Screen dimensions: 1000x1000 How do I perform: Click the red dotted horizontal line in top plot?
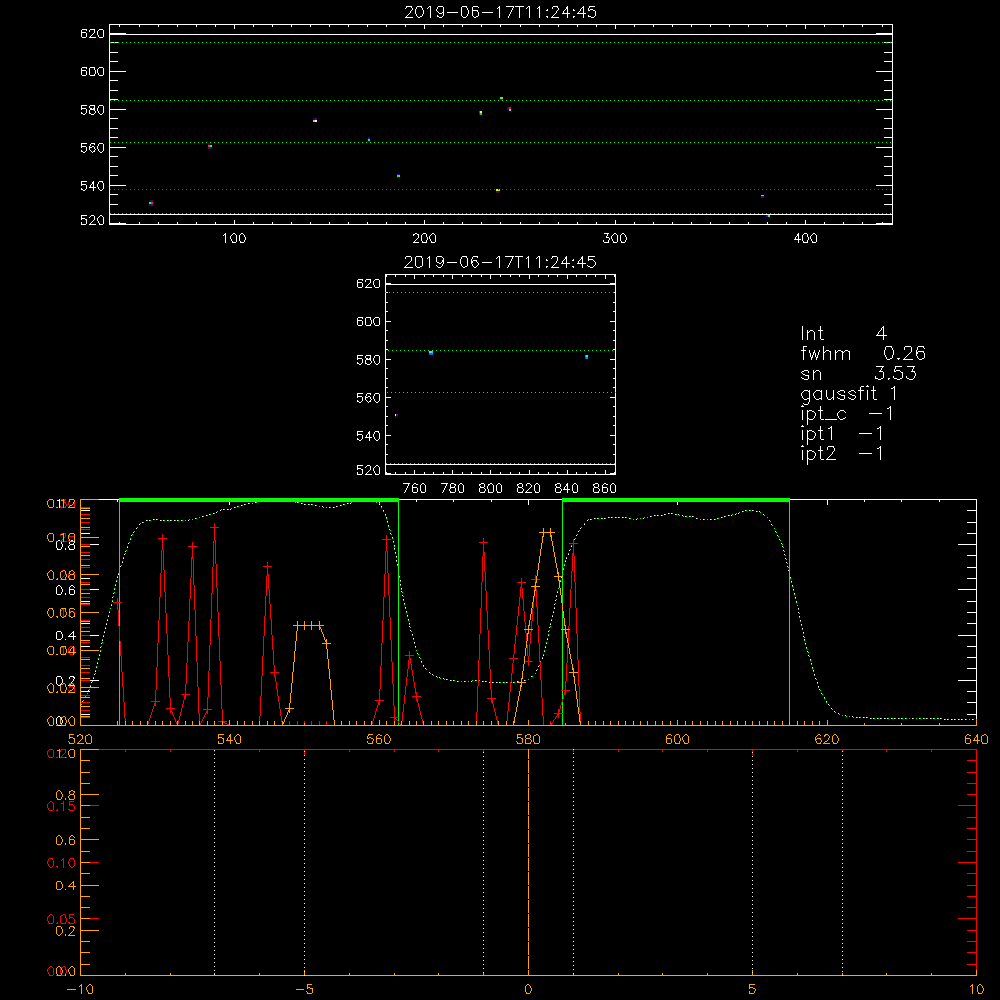click(501, 189)
